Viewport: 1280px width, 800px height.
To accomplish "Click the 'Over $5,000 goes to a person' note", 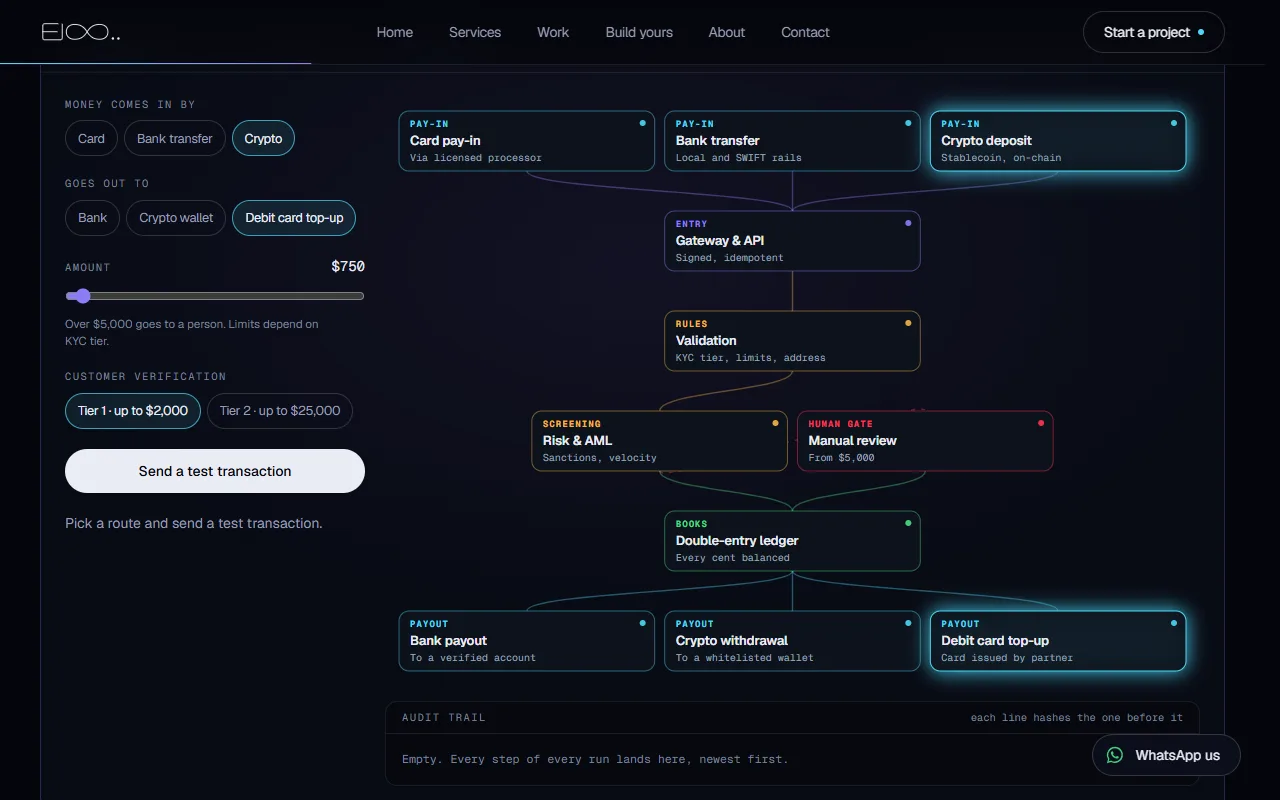I will [x=192, y=332].
